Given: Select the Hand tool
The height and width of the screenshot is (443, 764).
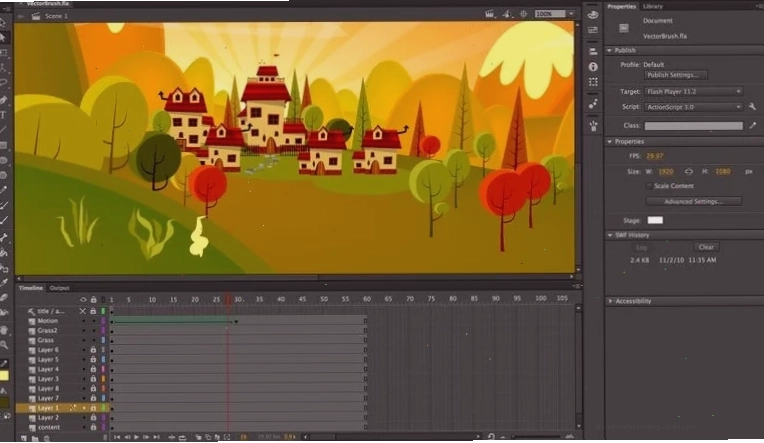Looking at the screenshot, I should [3, 330].
